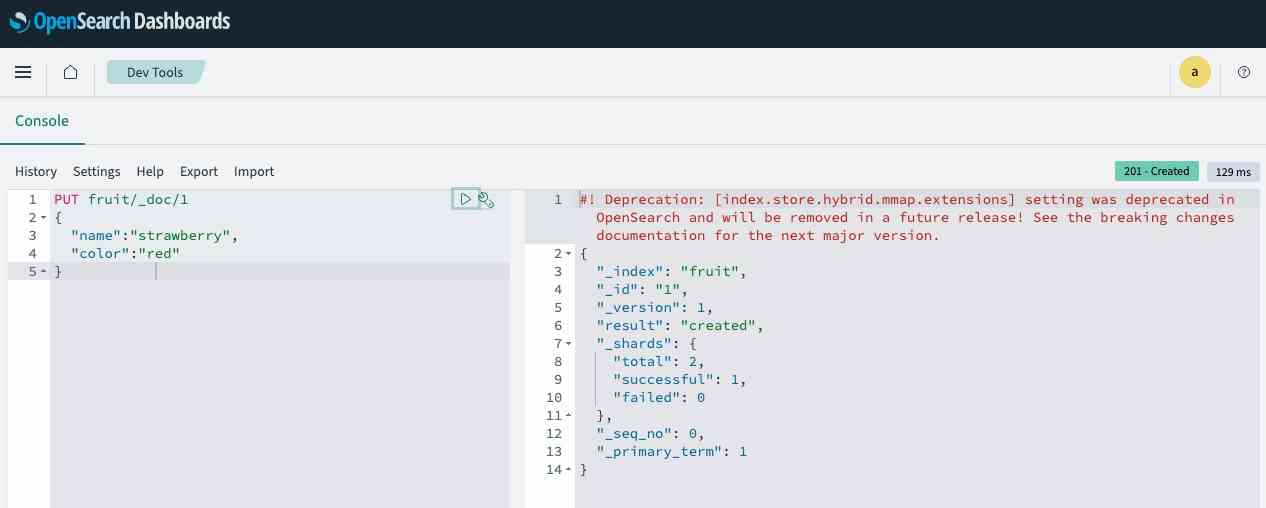Viewport: 1266px width, 508px height.
Task: Open the wrench request options icon
Action: pyautogui.click(x=487, y=200)
